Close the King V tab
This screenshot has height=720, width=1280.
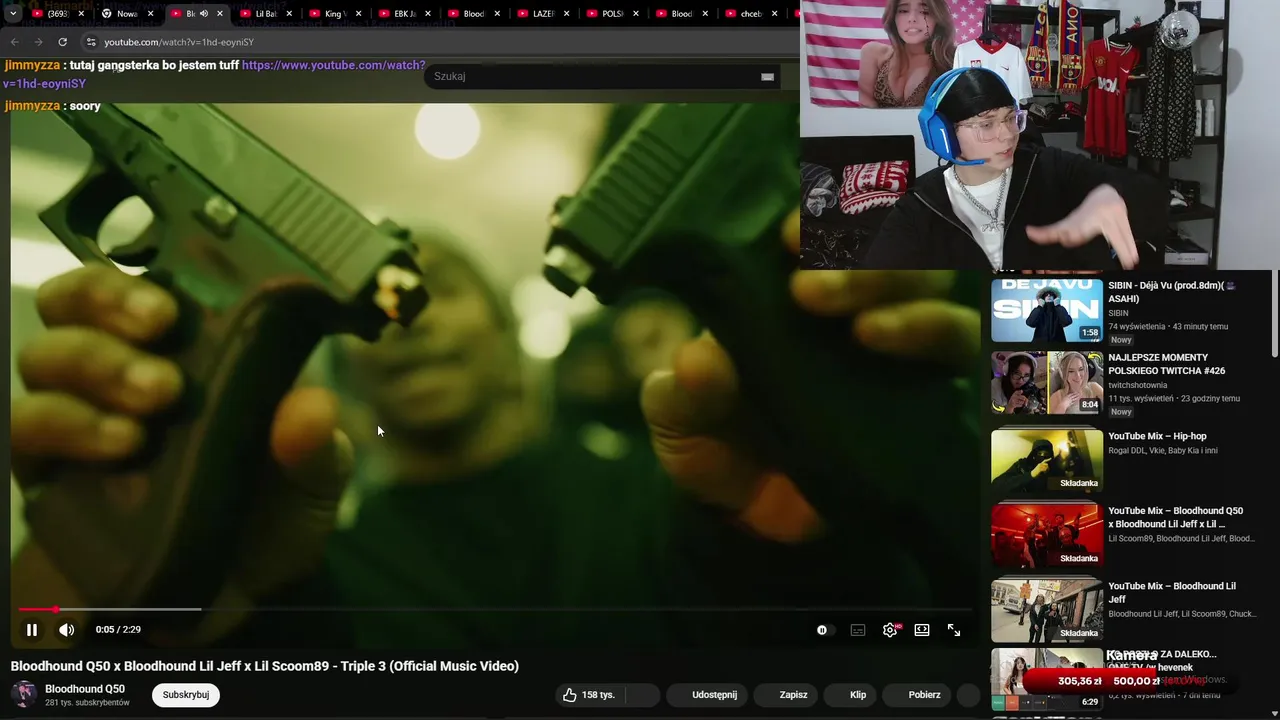[358, 14]
